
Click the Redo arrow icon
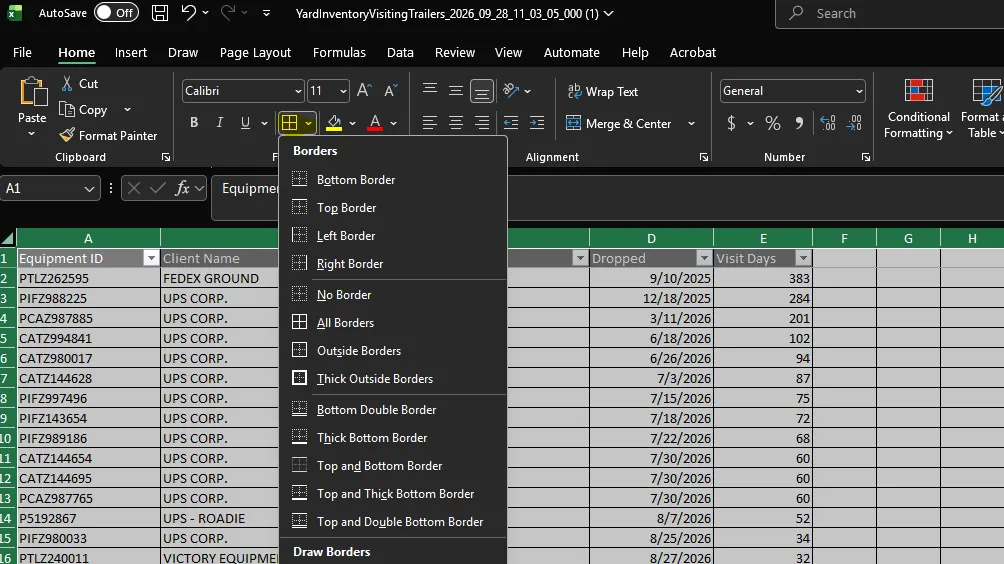pyautogui.click(x=227, y=13)
